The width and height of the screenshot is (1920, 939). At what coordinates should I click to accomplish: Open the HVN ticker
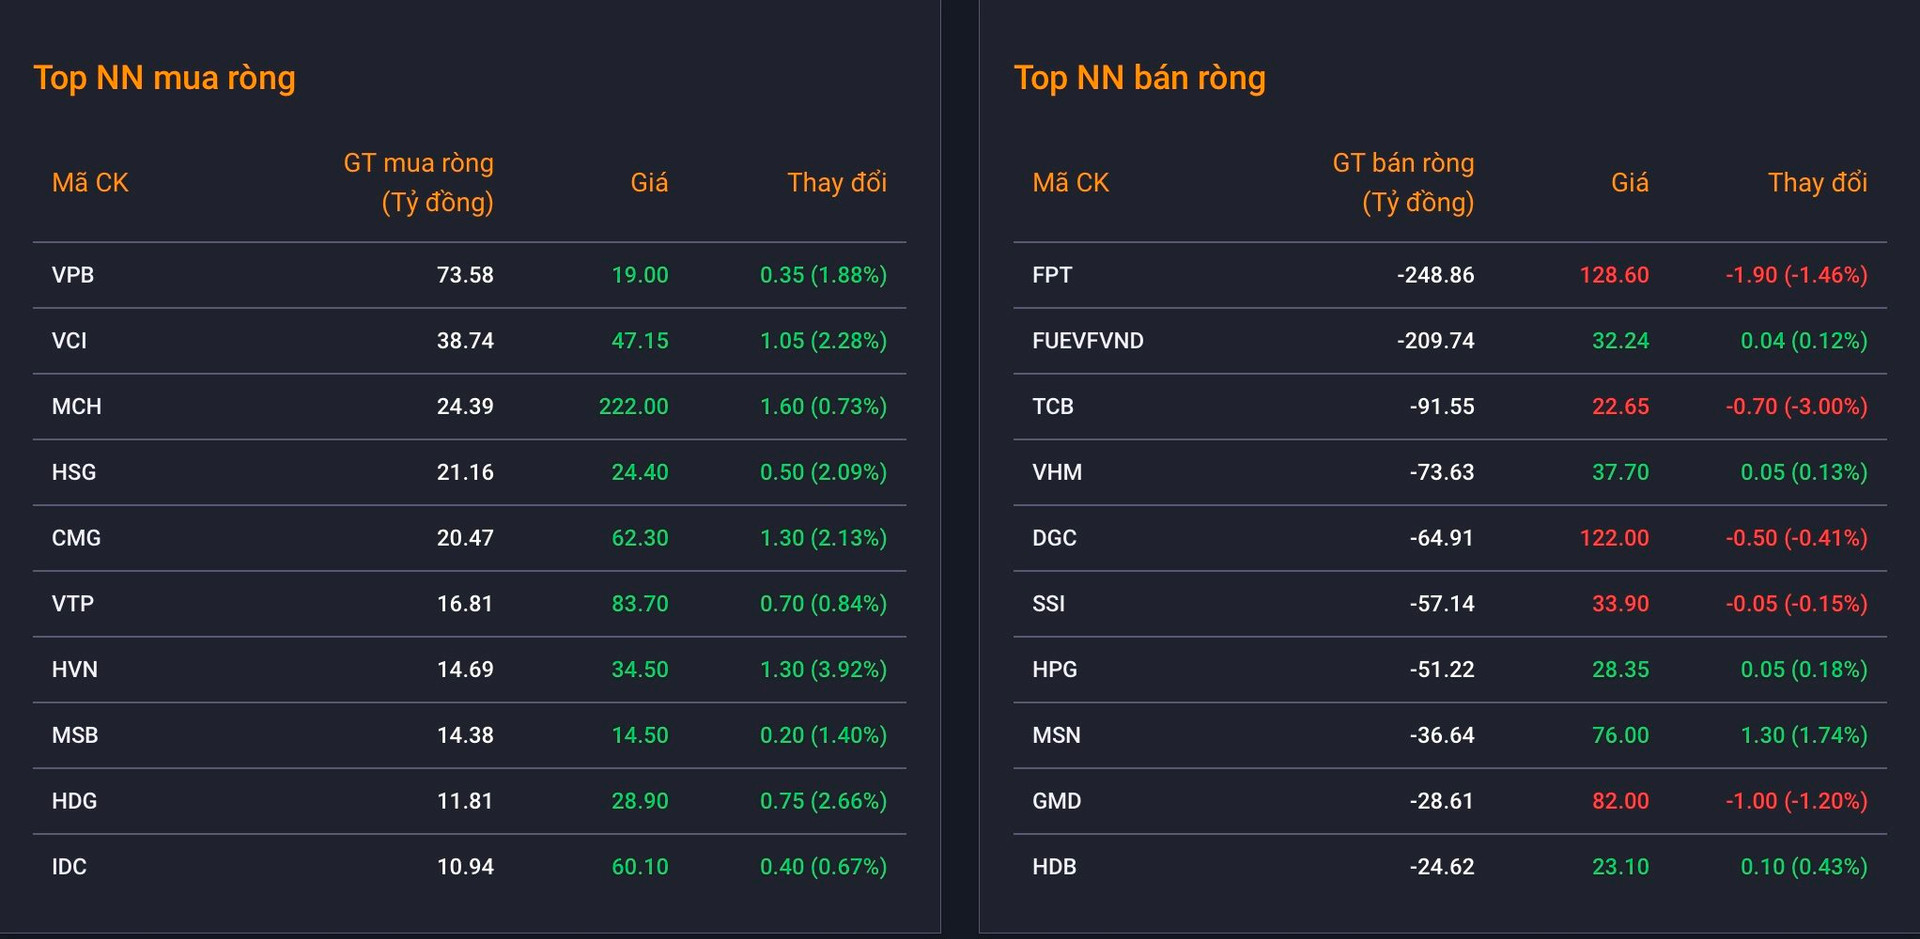75,670
